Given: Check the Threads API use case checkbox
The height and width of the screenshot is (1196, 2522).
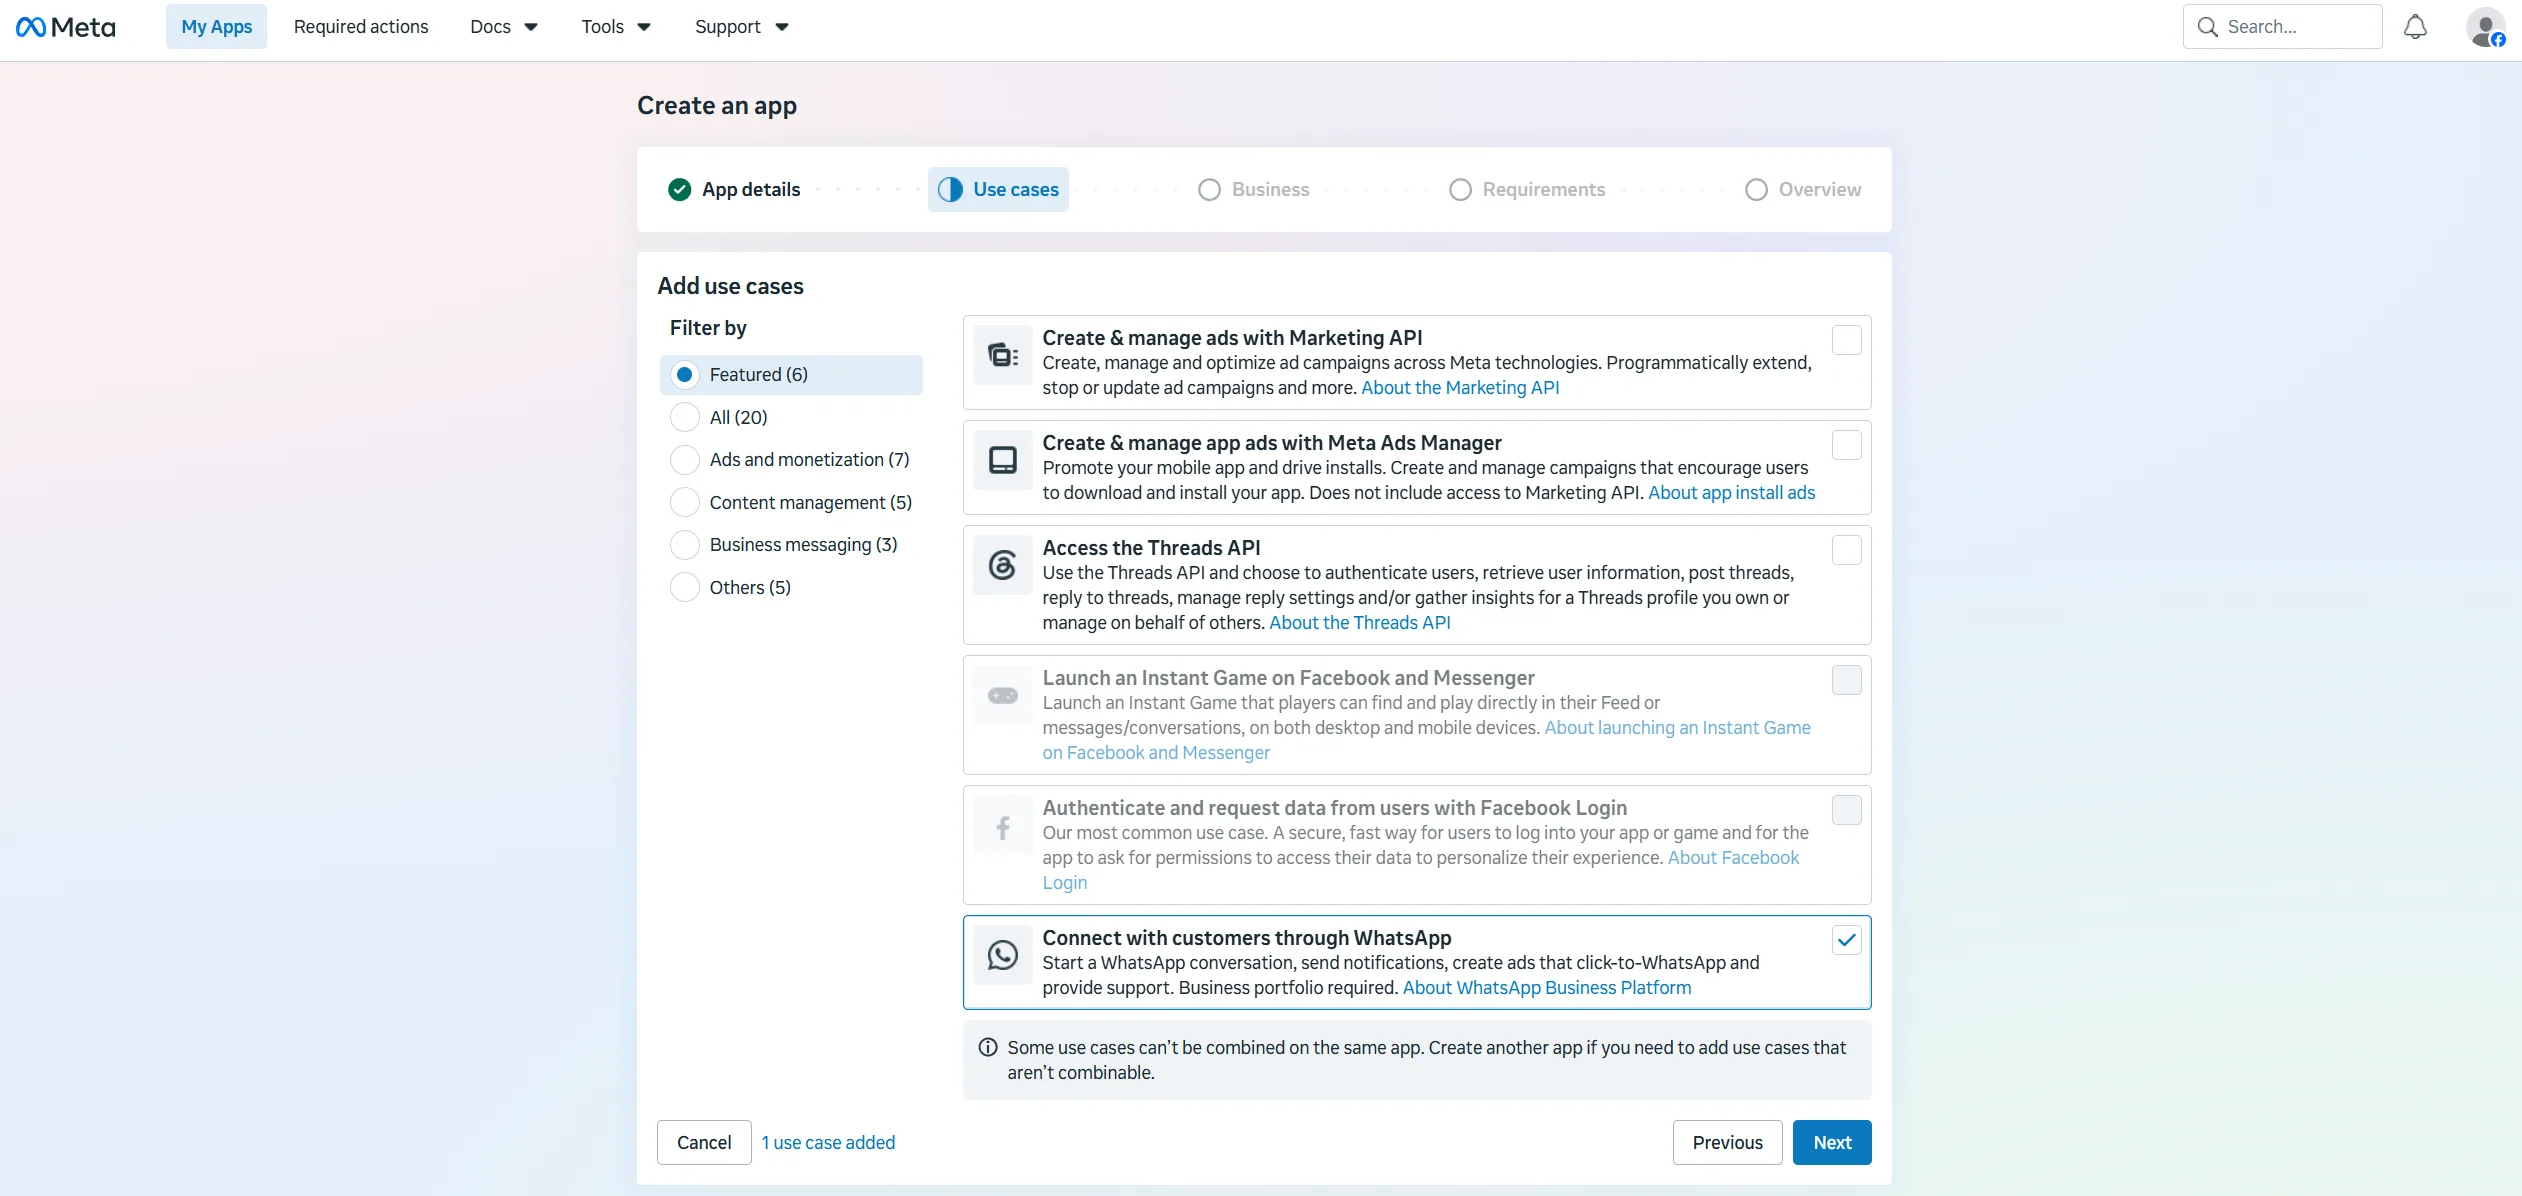Looking at the screenshot, I should 1846,550.
